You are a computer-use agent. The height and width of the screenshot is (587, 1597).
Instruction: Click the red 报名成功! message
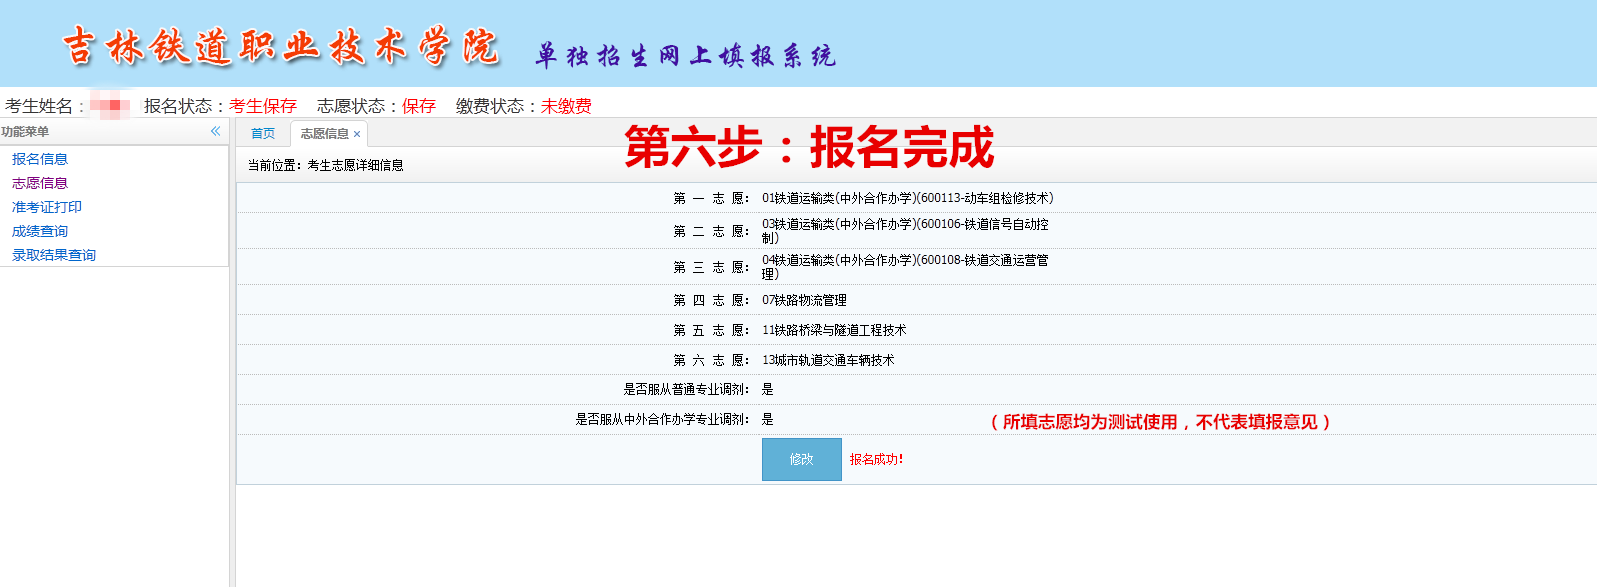[x=876, y=459]
